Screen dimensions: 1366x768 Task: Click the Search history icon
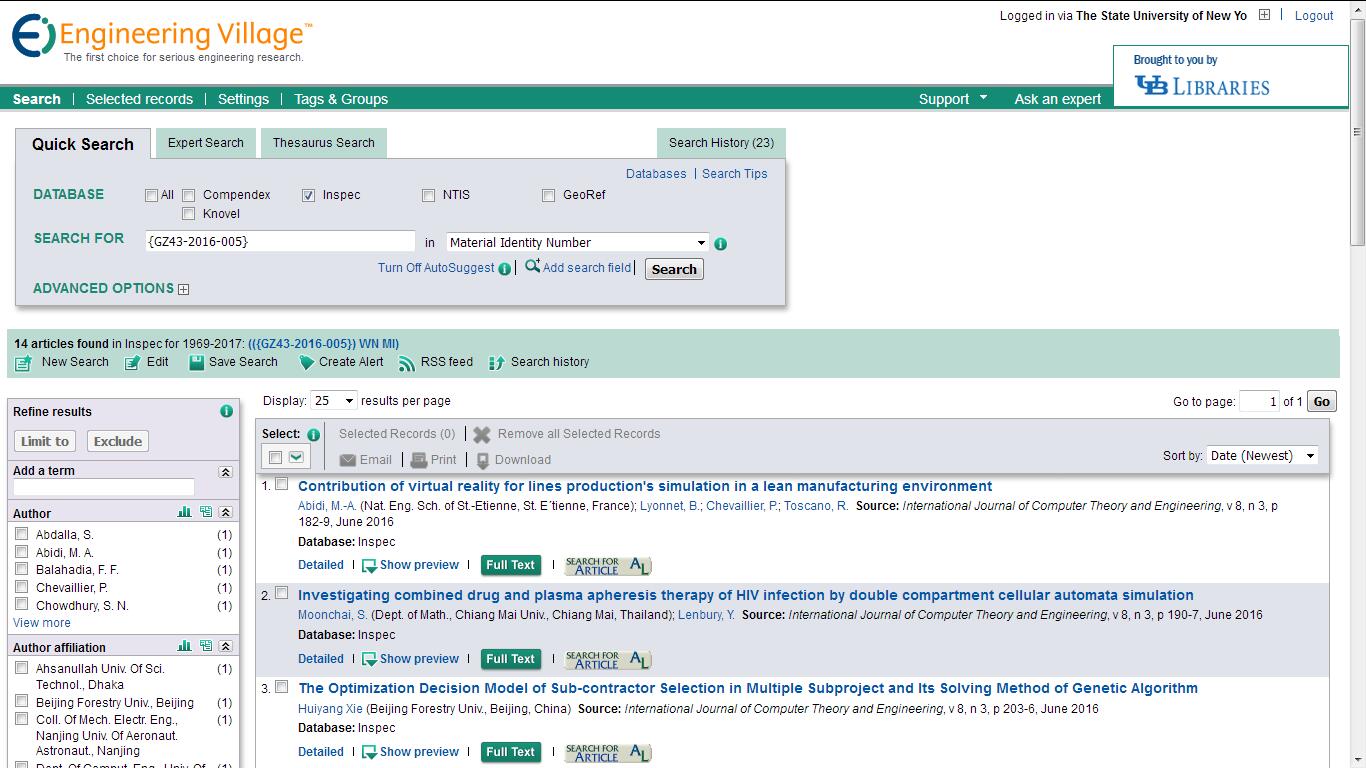tap(496, 363)
